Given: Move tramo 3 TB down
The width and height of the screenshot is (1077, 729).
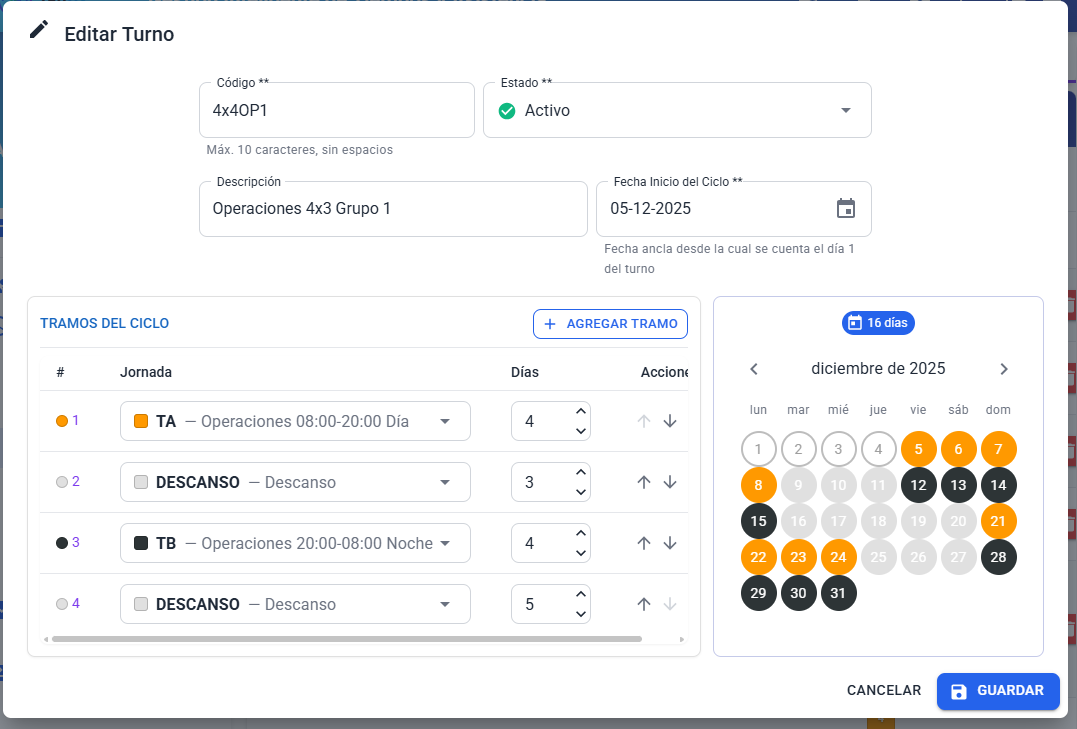Looking at the screenshot, I should 670,543.
